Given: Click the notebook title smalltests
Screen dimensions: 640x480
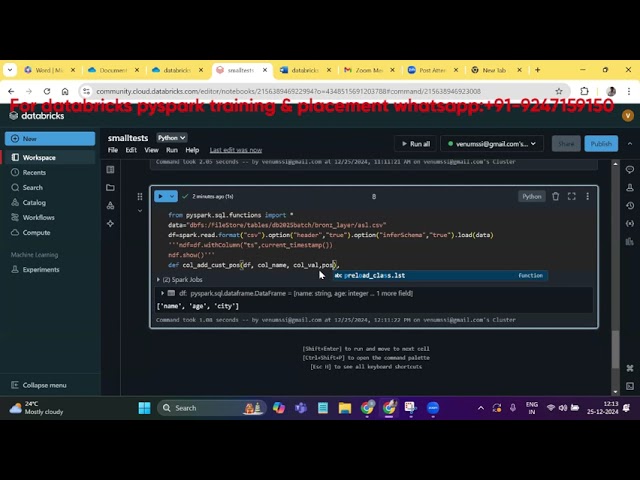Looking at the screenshot, I should point(128,138).
